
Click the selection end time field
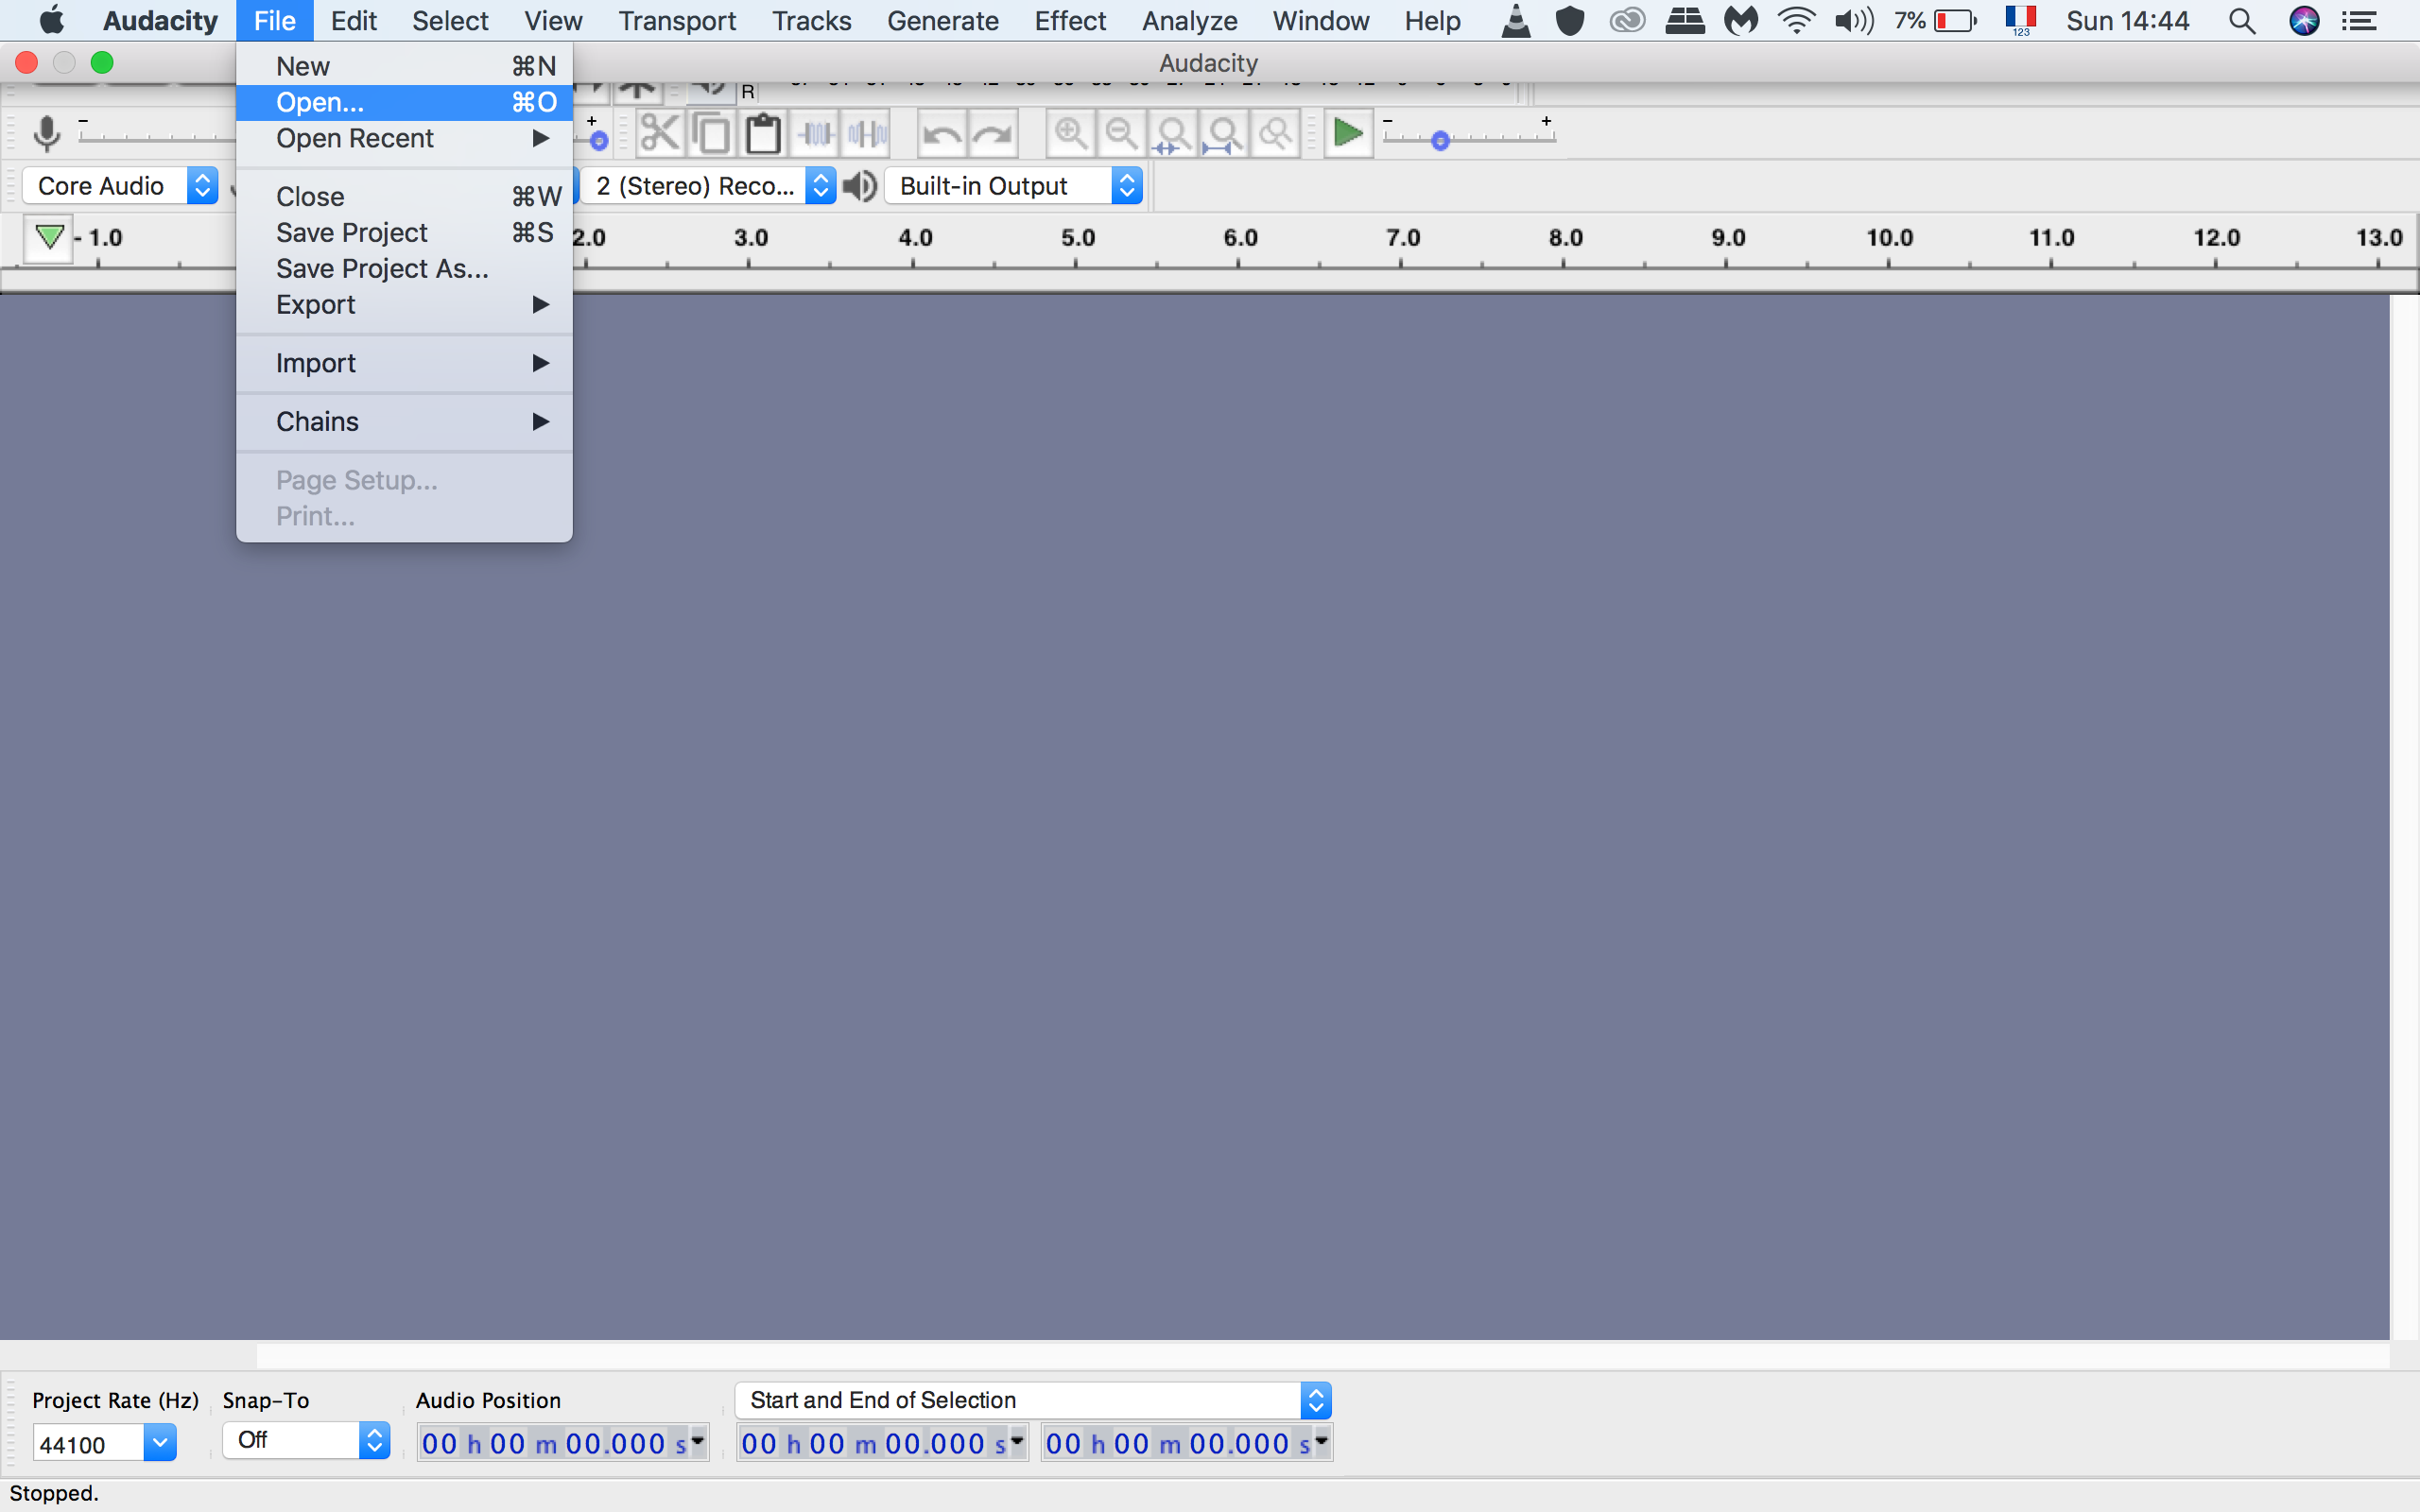tap(1186, 1443)
